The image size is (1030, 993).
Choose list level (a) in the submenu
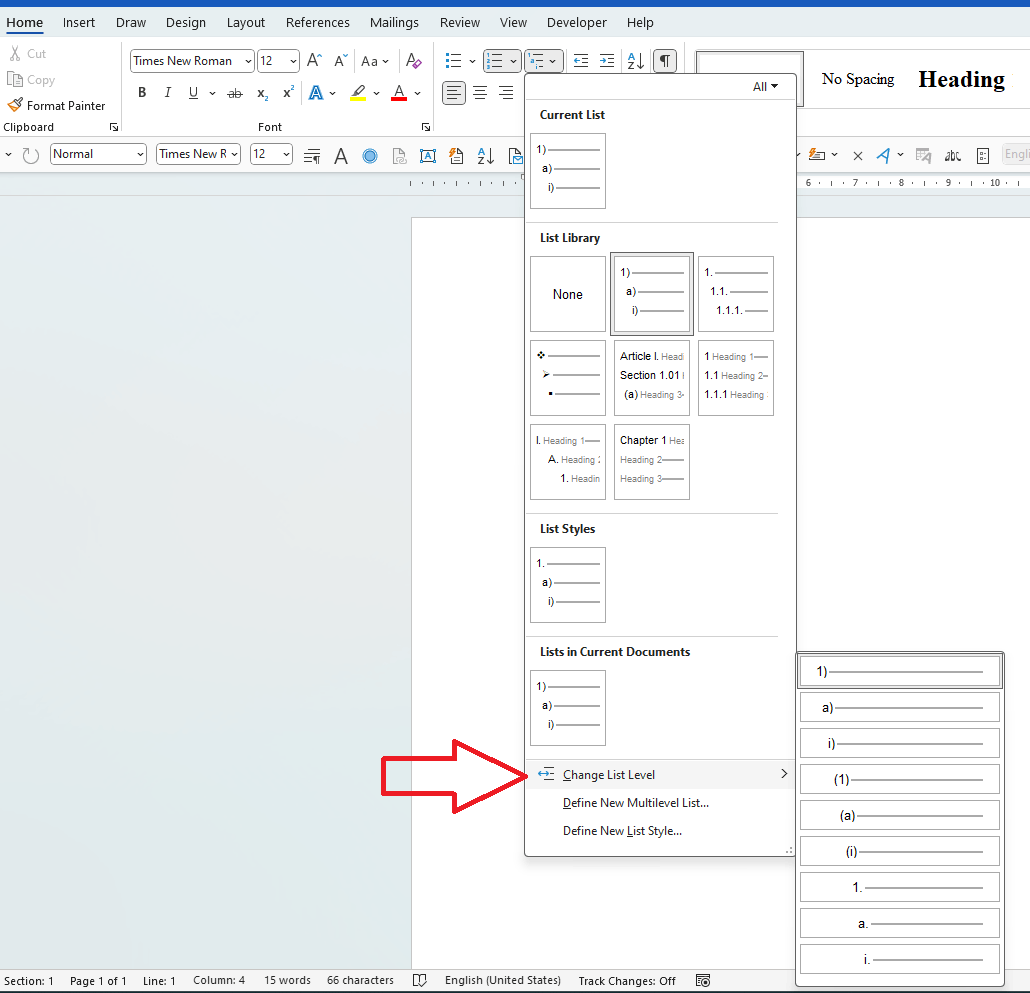900,816
